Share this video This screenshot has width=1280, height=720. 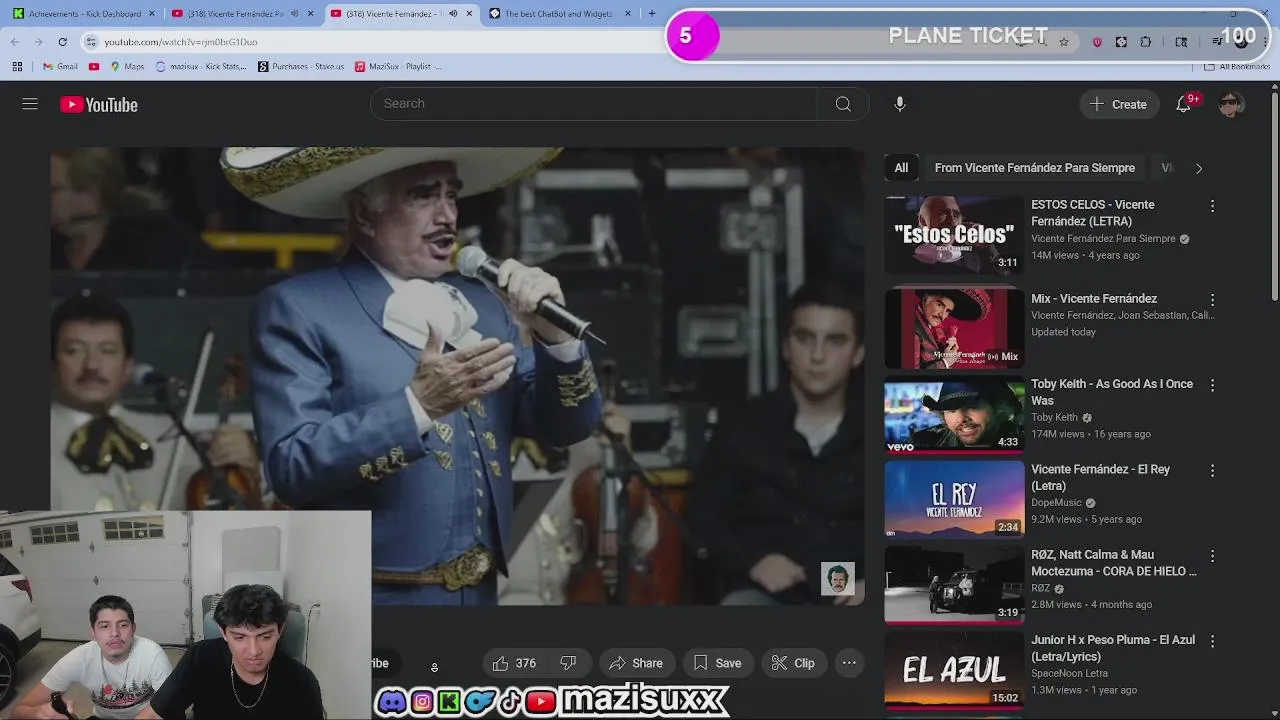[x=636, y=663]
